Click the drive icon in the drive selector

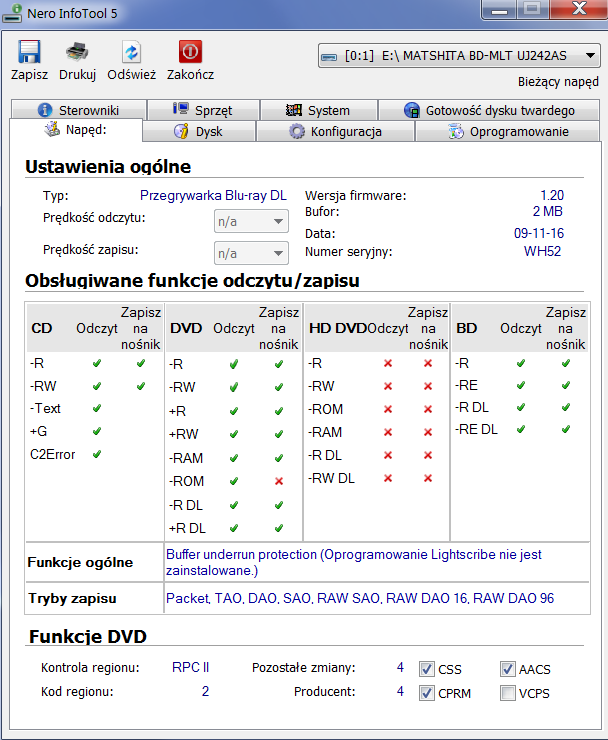coord(329,57)
